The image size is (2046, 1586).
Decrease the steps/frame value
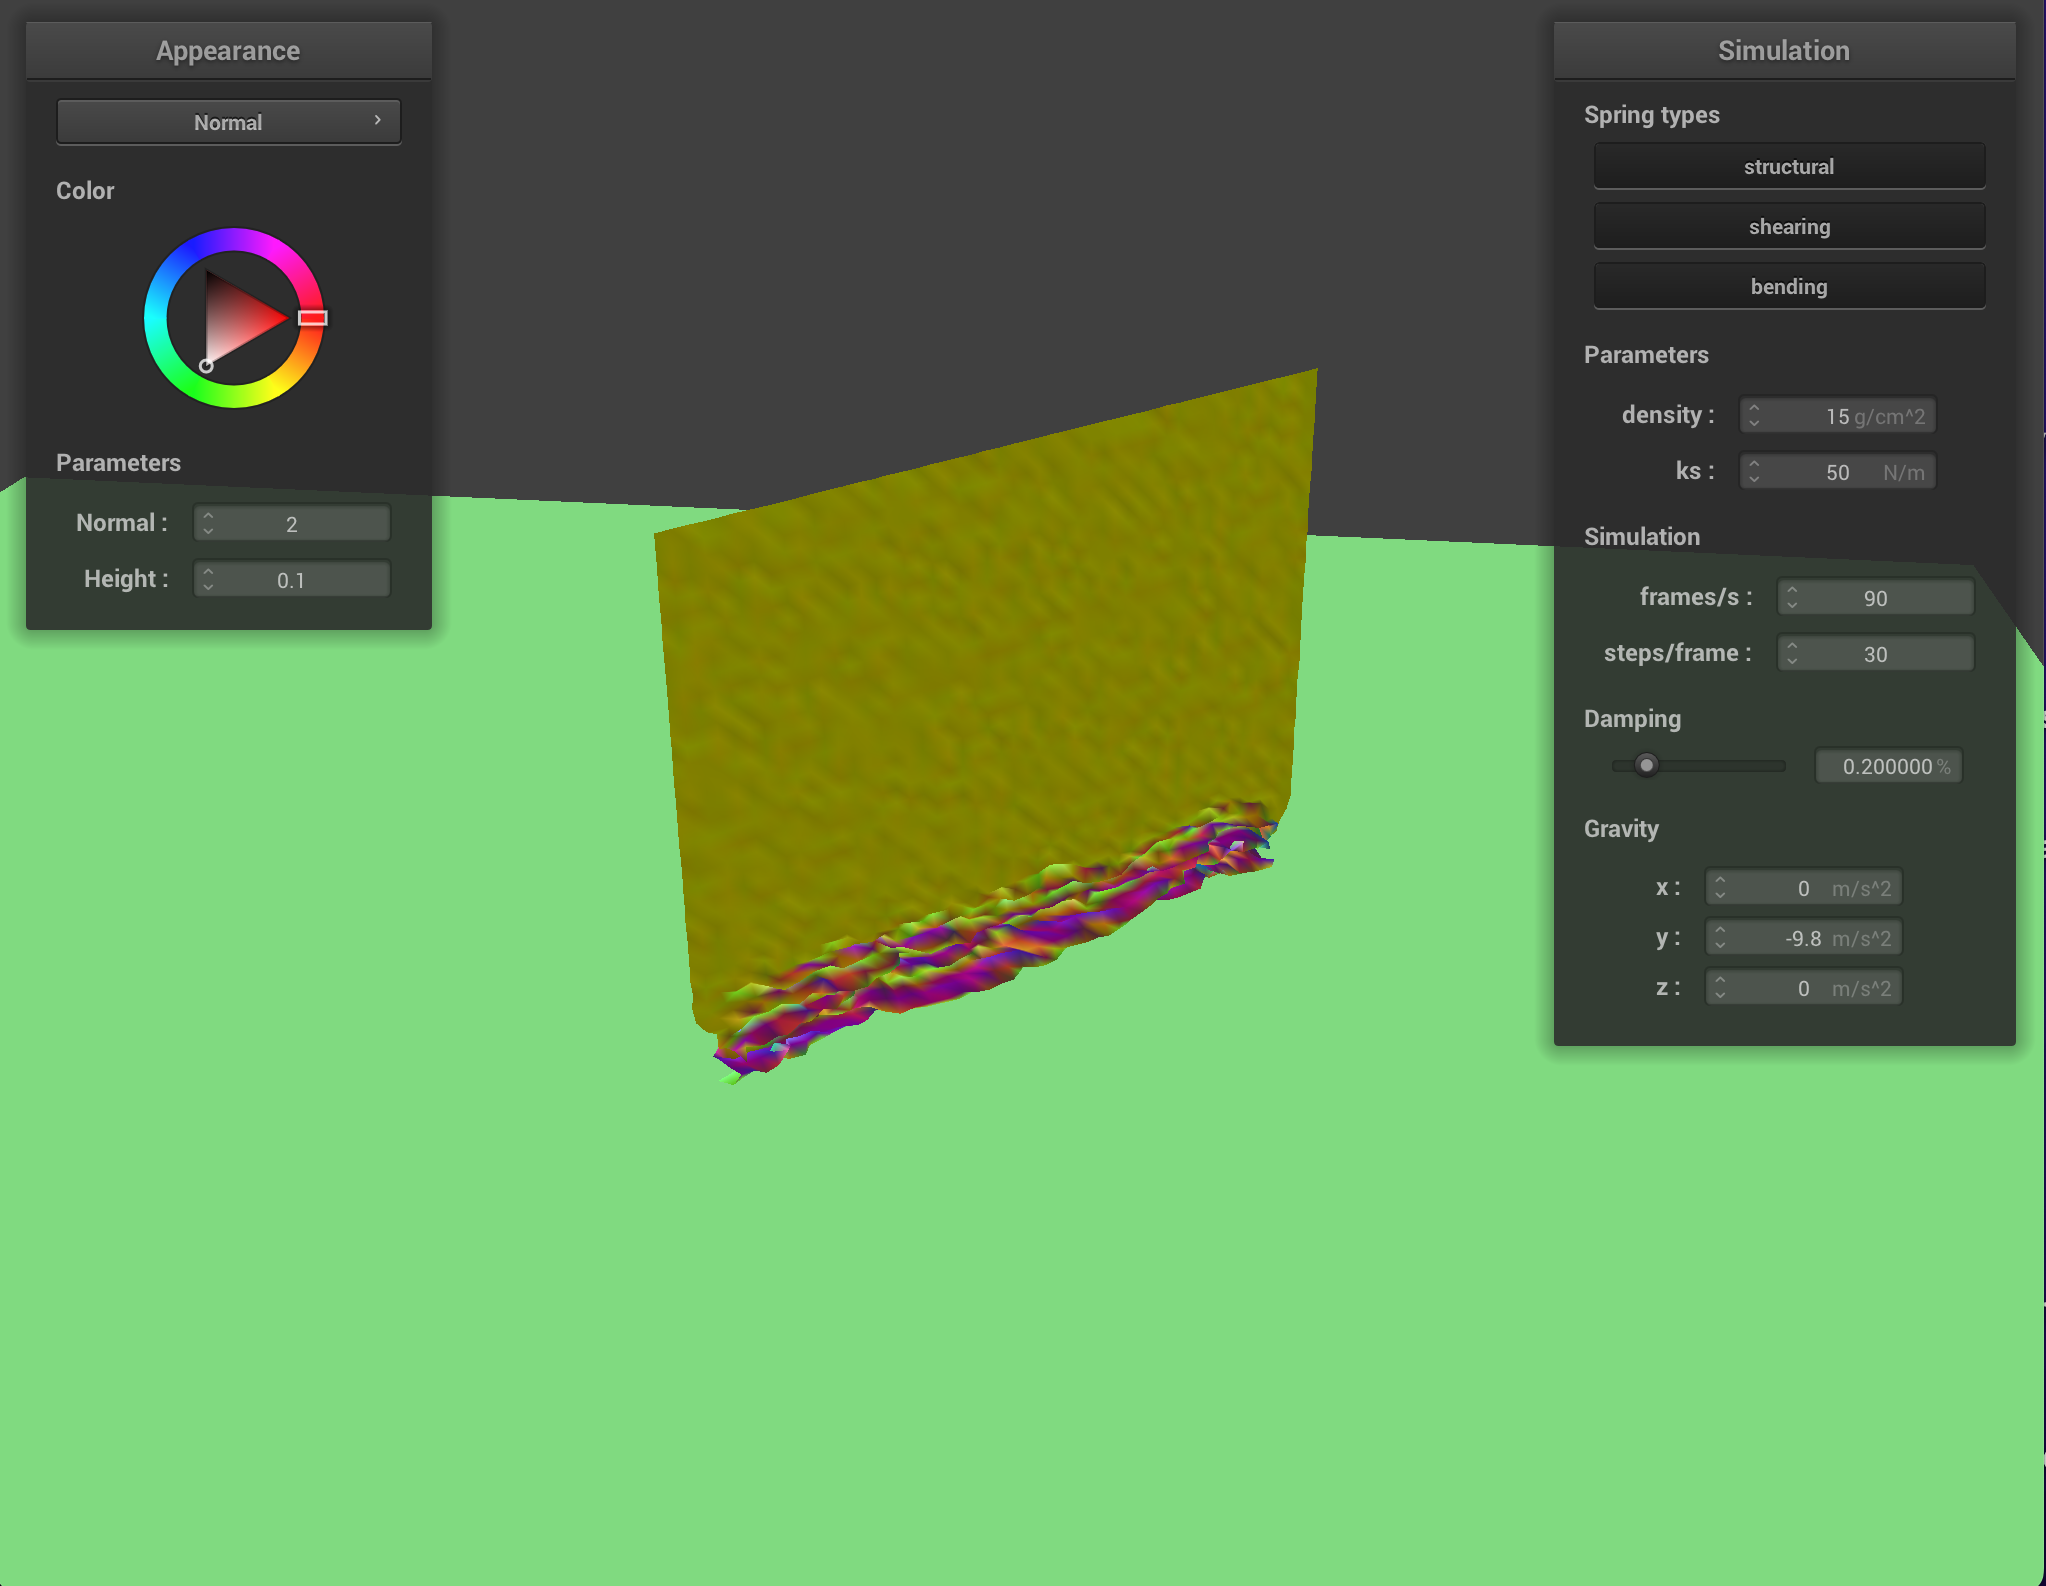click(x=1793, y=659)
